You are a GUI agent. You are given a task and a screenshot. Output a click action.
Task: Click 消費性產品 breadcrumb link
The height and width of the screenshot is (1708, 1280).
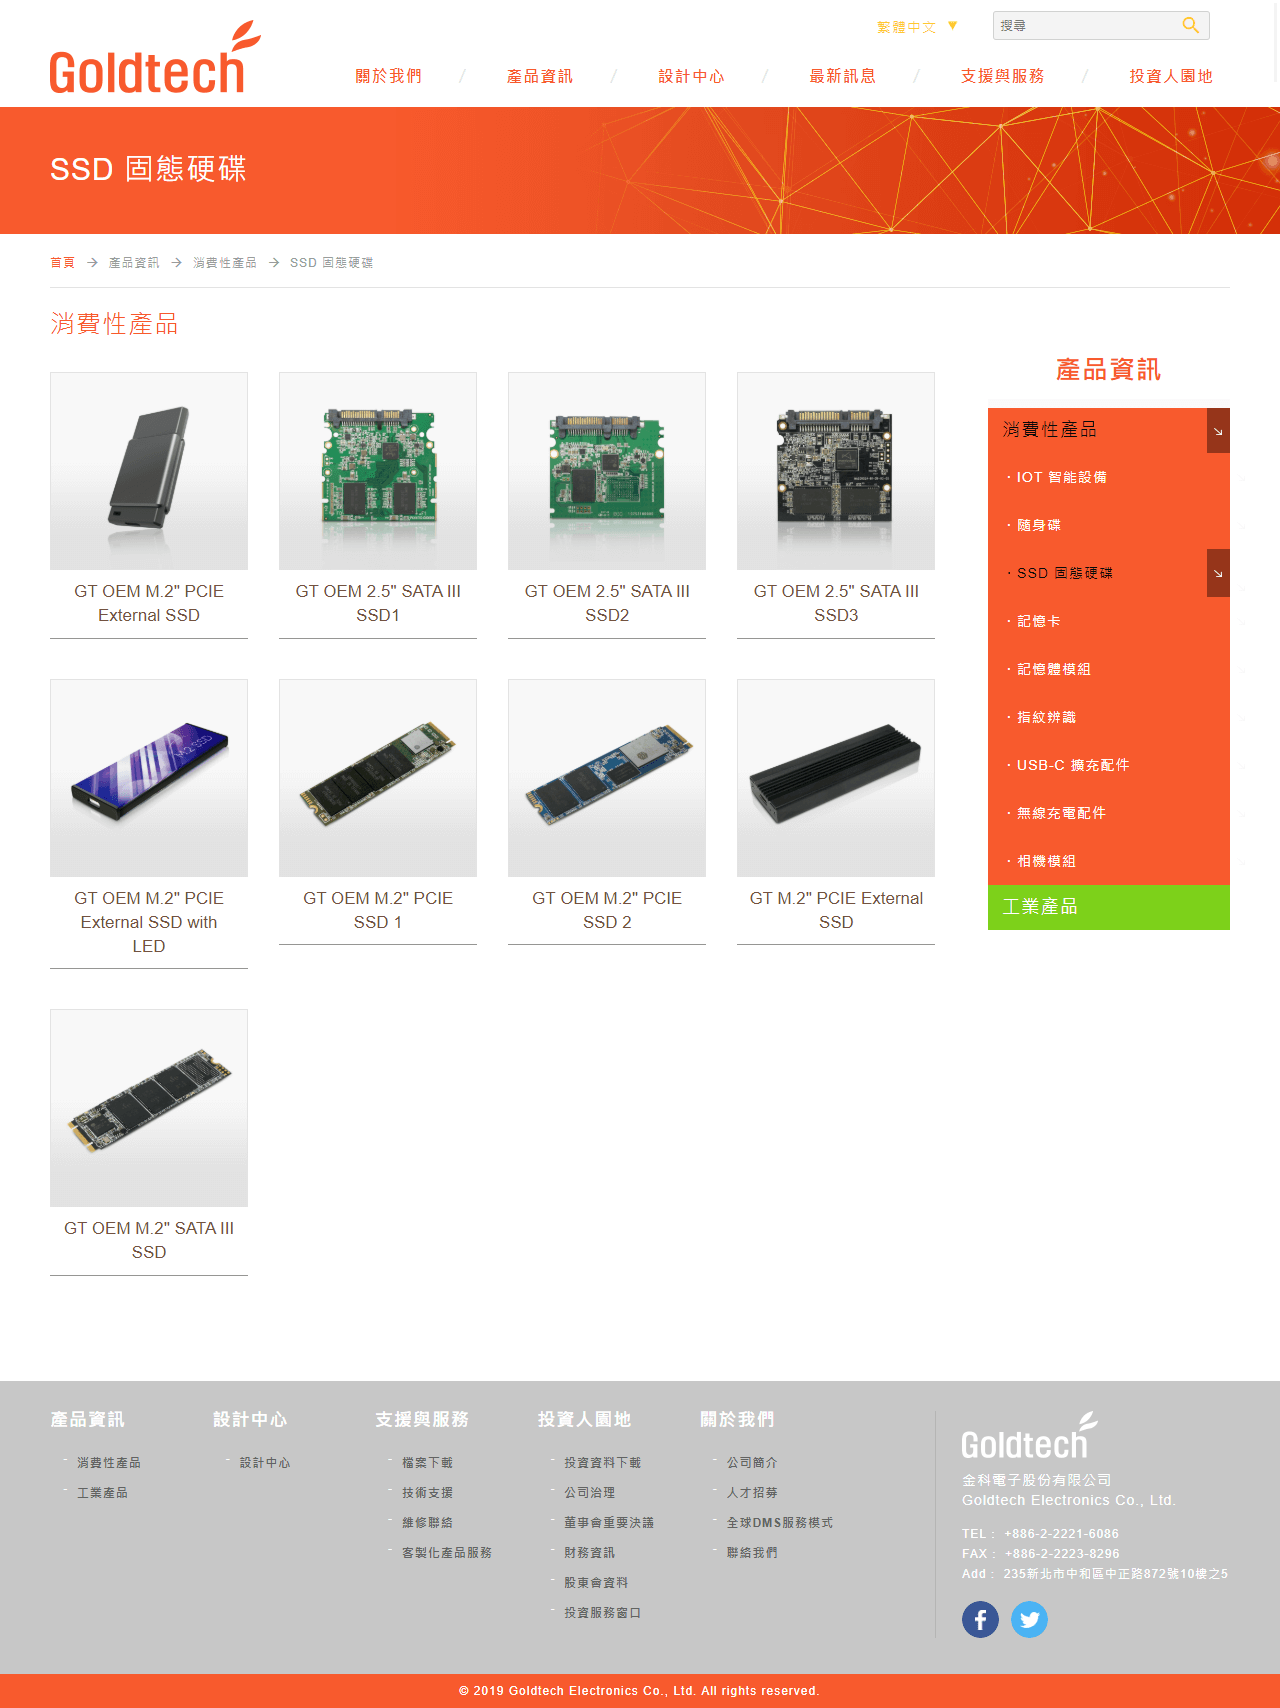click(x=225, y=262)
